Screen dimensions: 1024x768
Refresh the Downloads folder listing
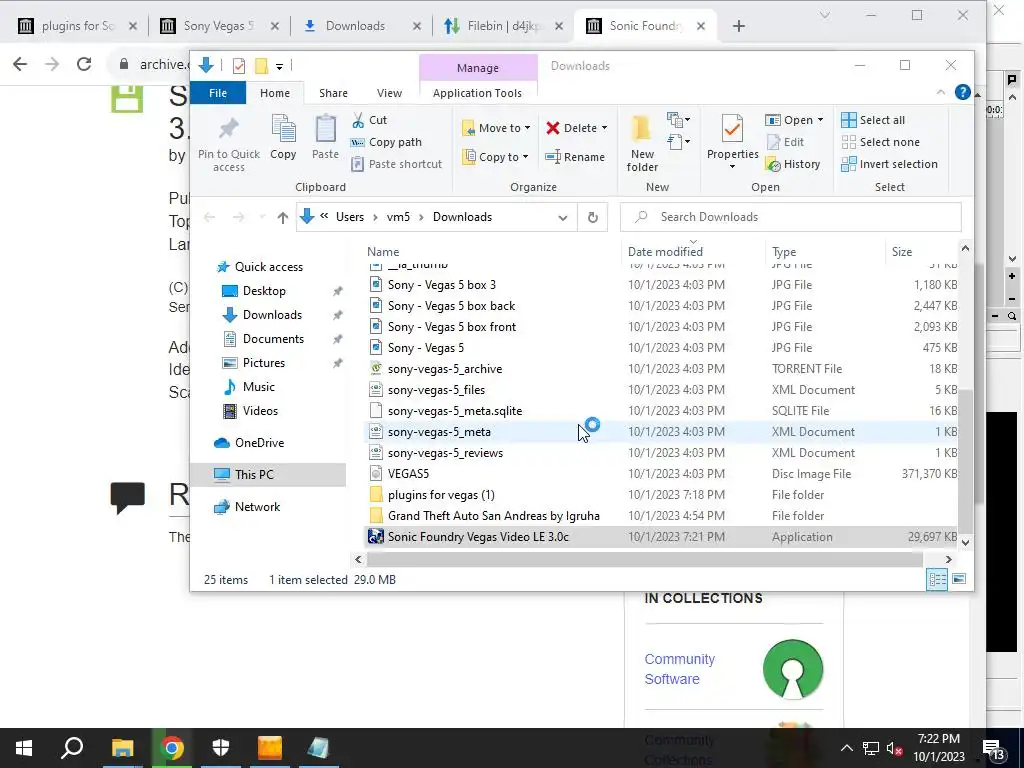tap(592, 217)
